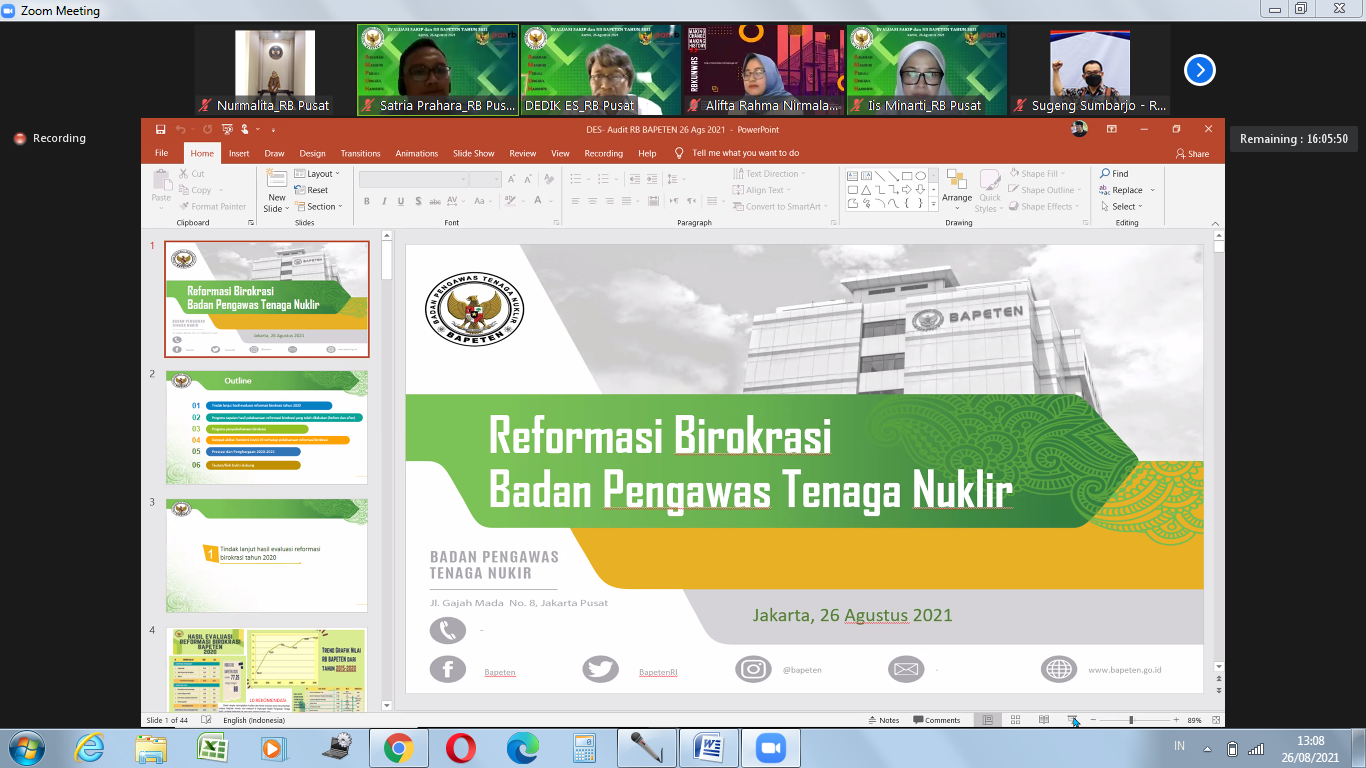
Task: Open Microsoft Word from the taskbar
Action: click(x=708, y=747)
